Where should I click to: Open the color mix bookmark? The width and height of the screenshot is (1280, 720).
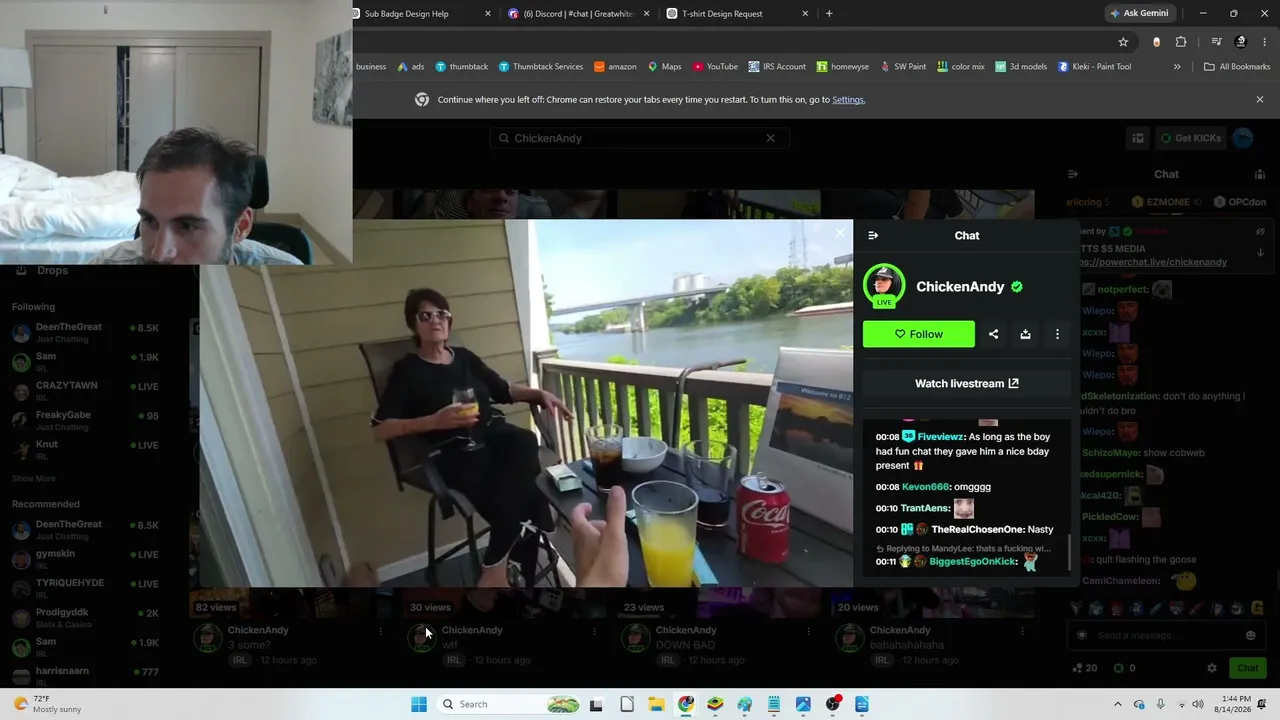click(961, 67)
